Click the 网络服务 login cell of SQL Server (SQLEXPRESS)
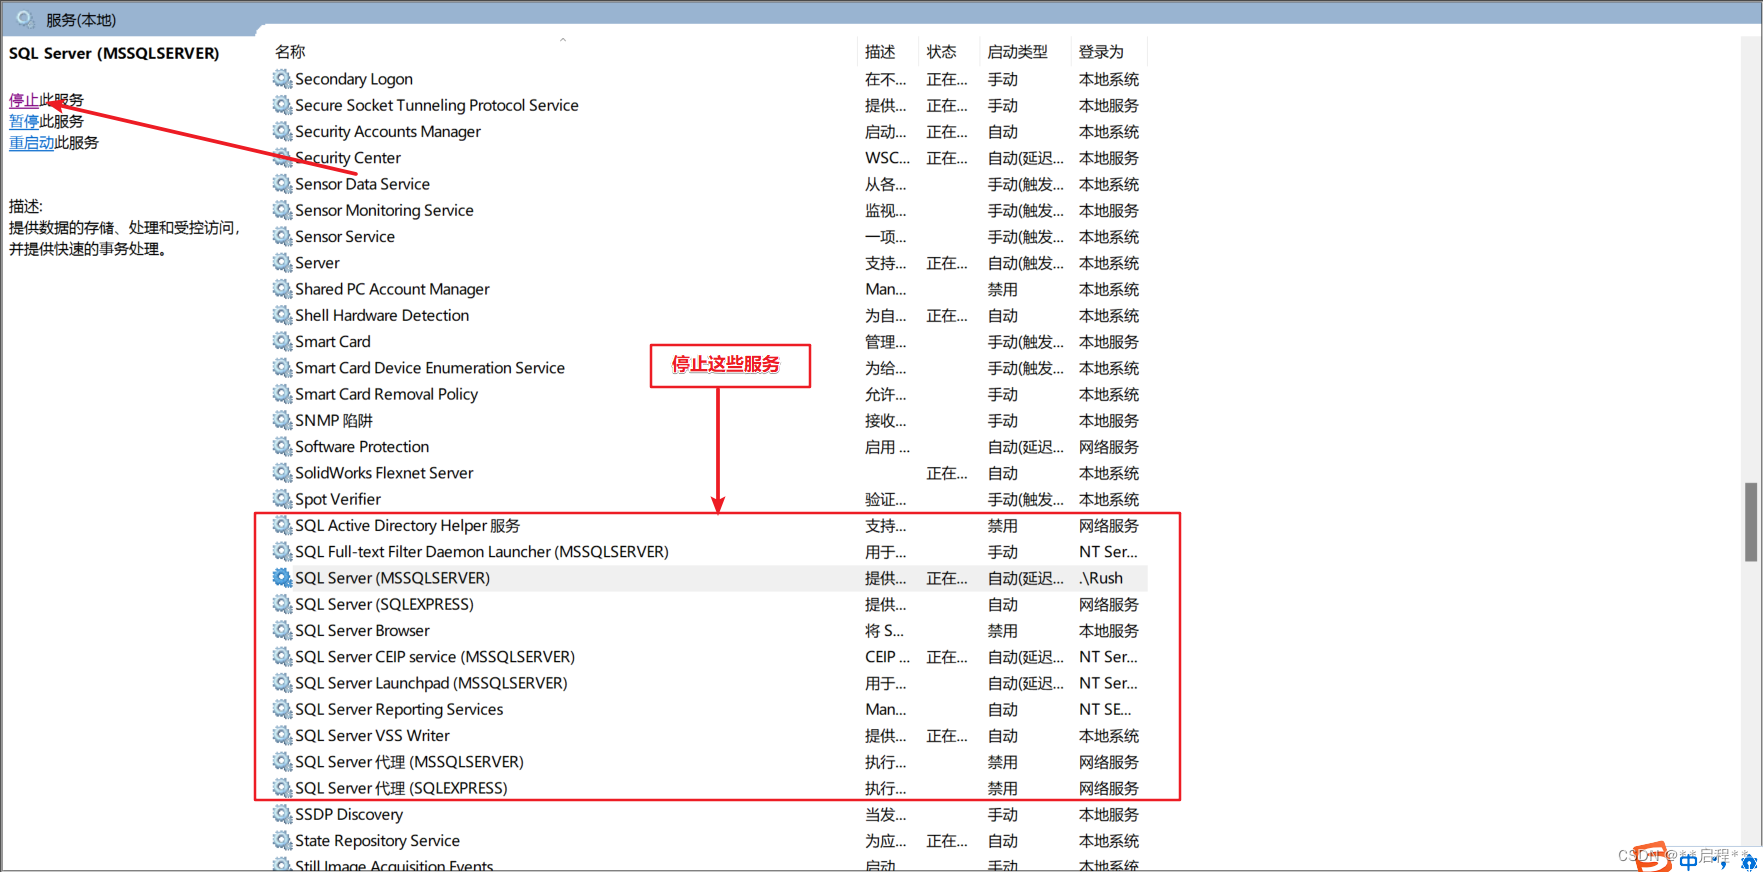Image resolution: width=1763 pixels, height=872 pixels. click(x=1108, y=604)
